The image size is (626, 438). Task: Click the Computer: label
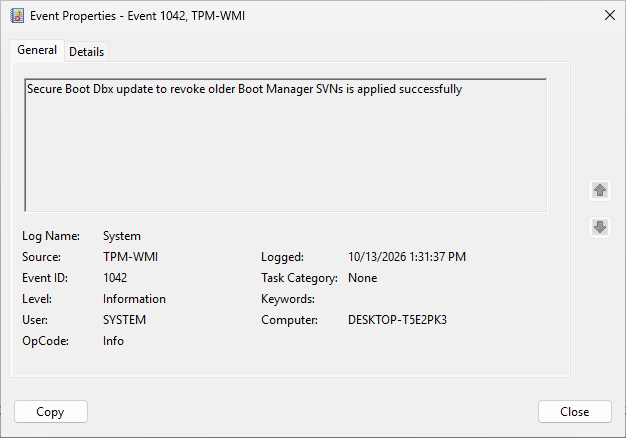[x=289, y=320]
